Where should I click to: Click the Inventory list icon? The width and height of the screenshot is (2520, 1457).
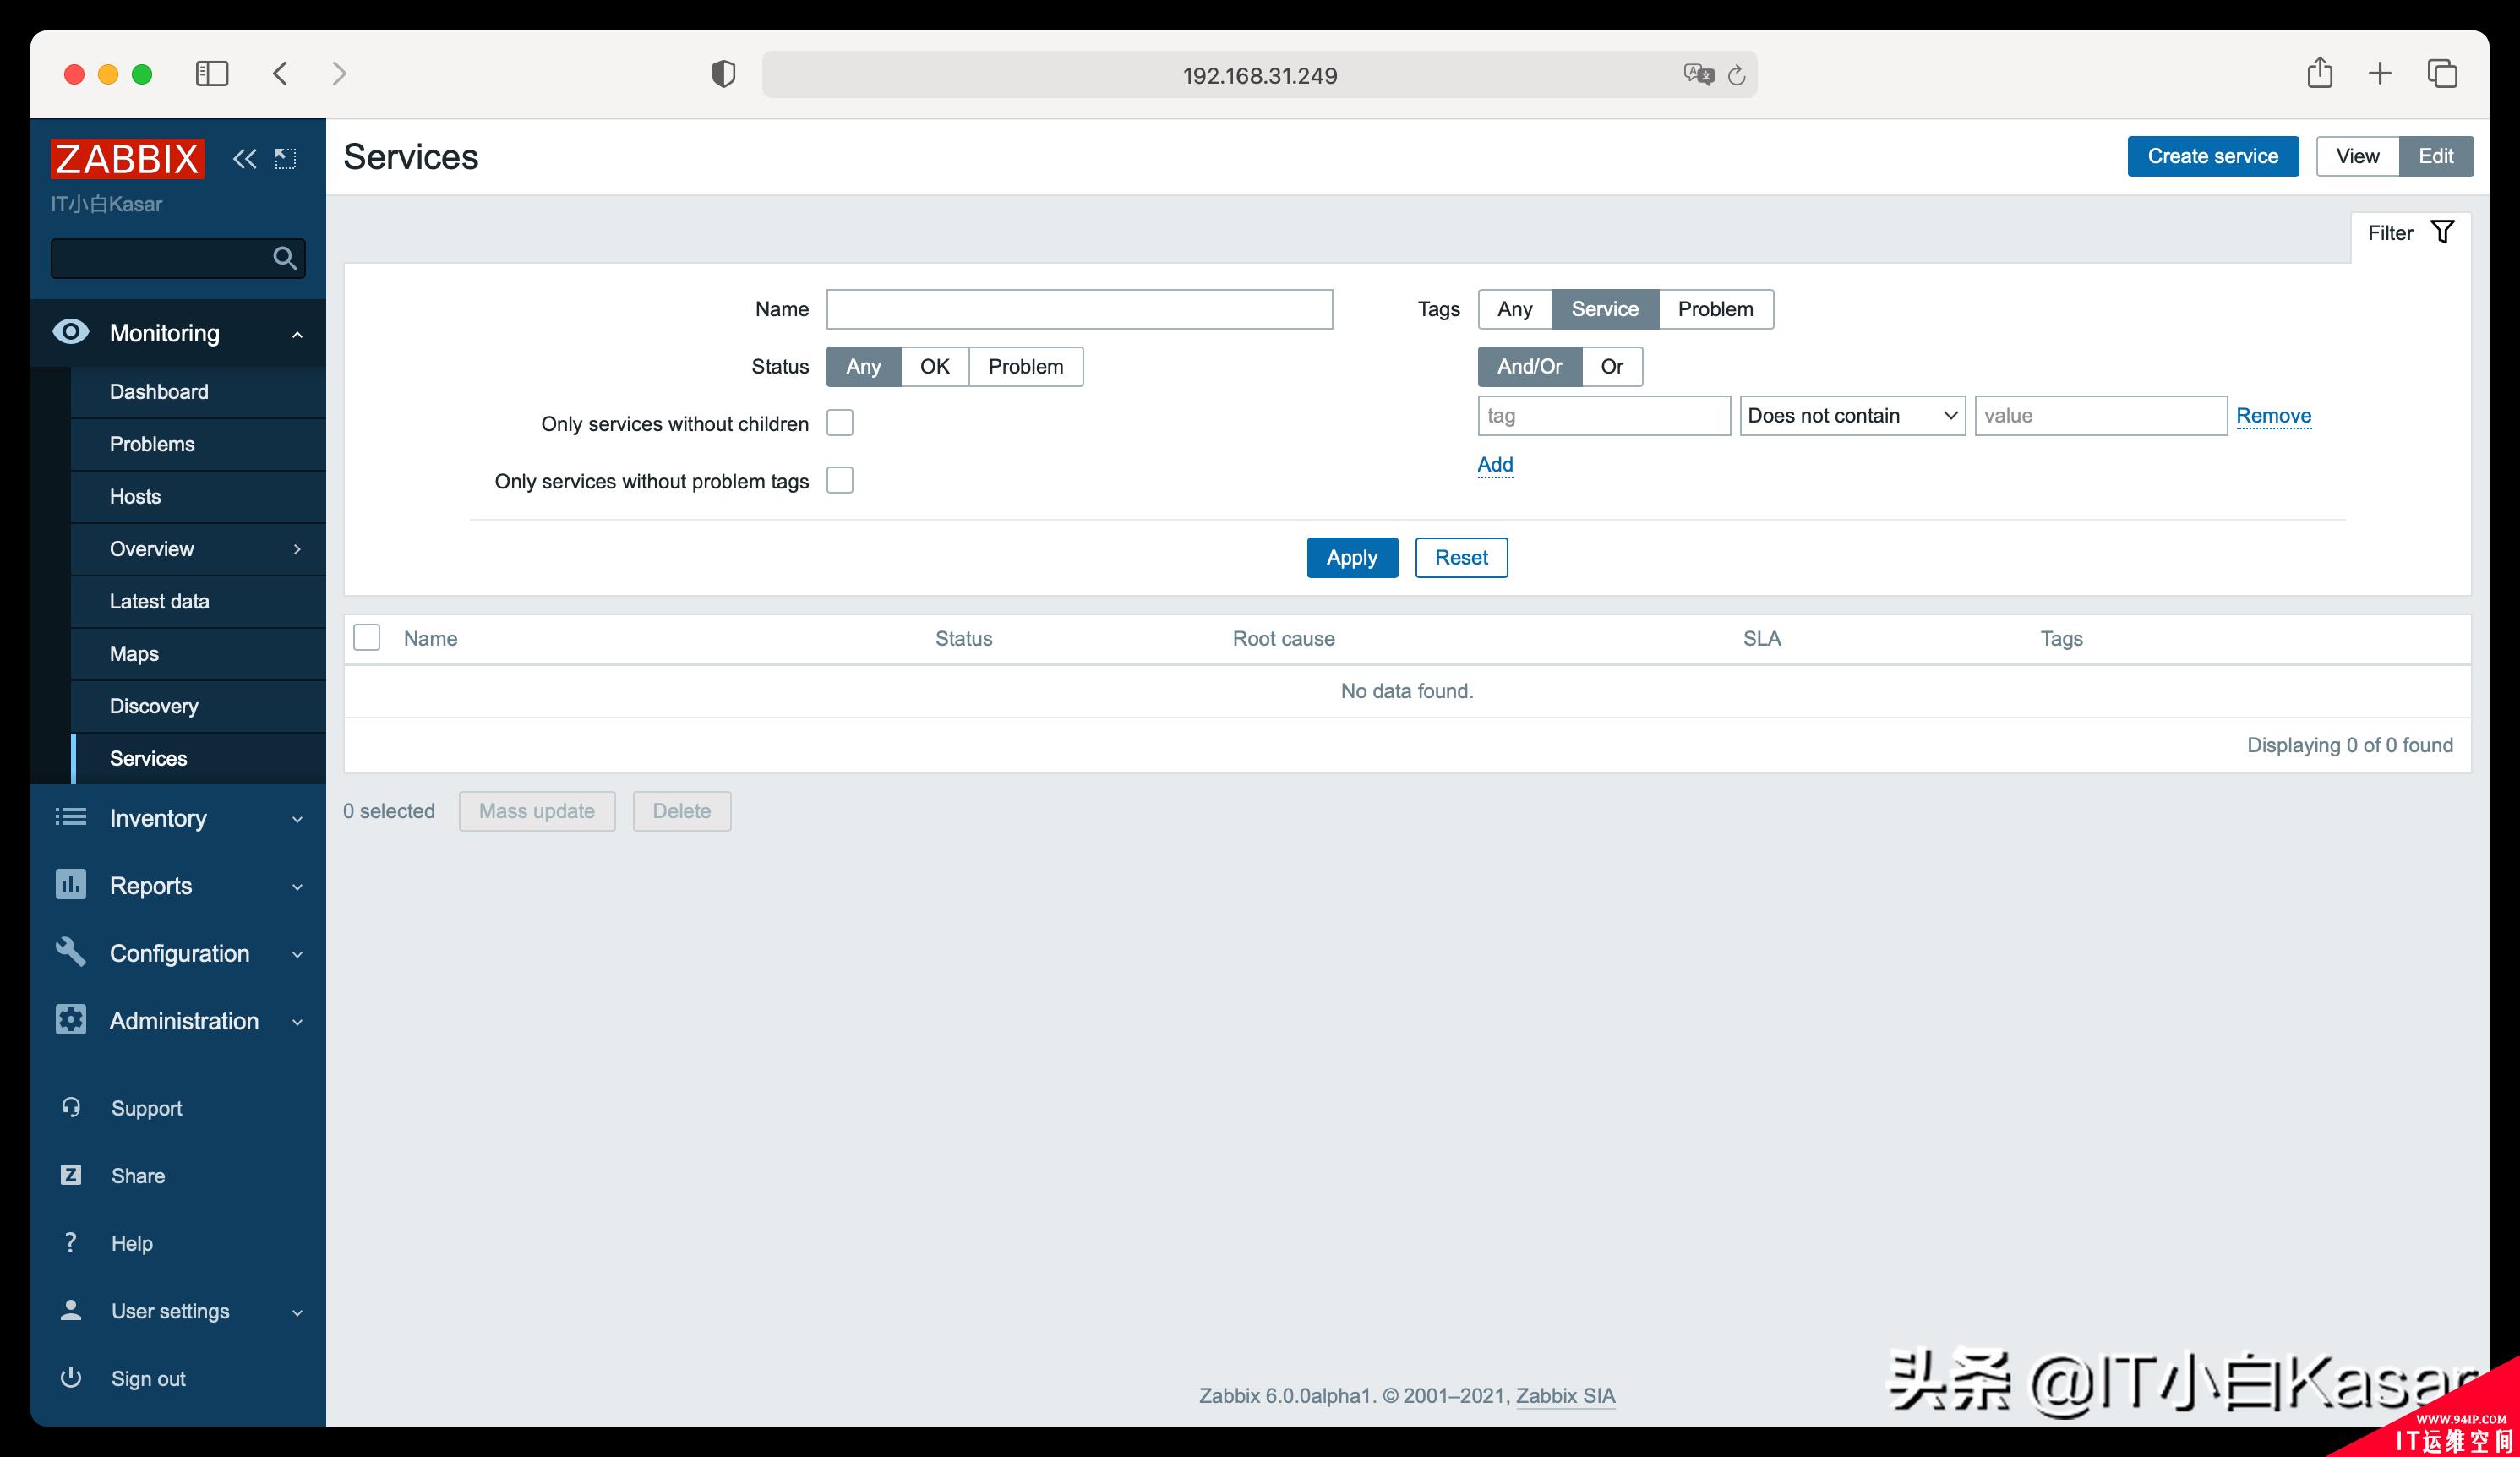71,817
